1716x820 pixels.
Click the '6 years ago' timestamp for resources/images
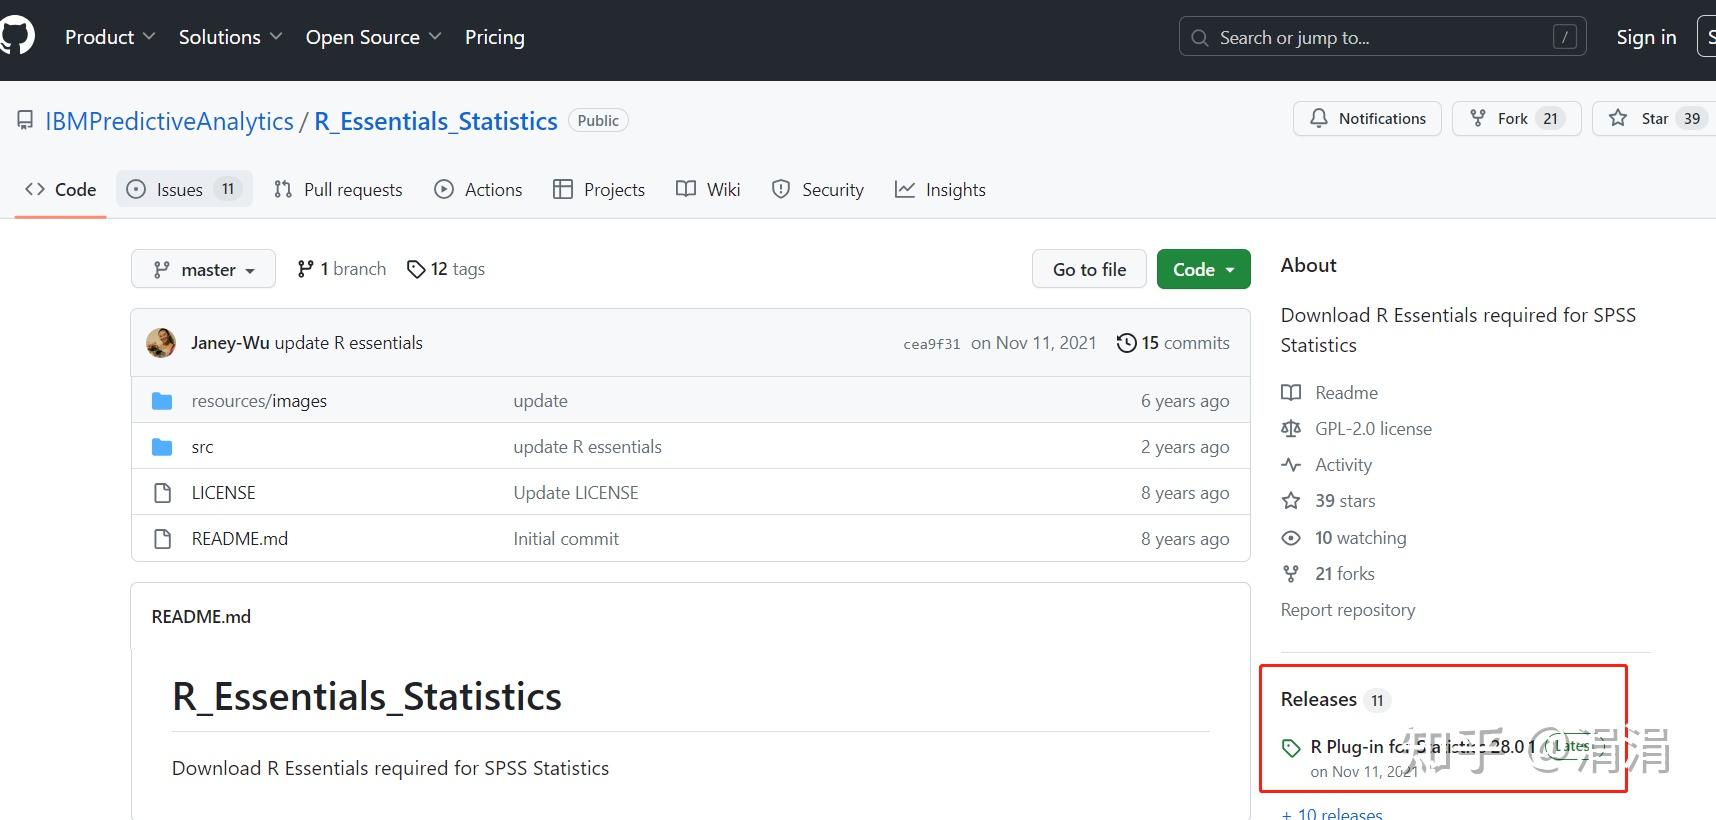1185,401
